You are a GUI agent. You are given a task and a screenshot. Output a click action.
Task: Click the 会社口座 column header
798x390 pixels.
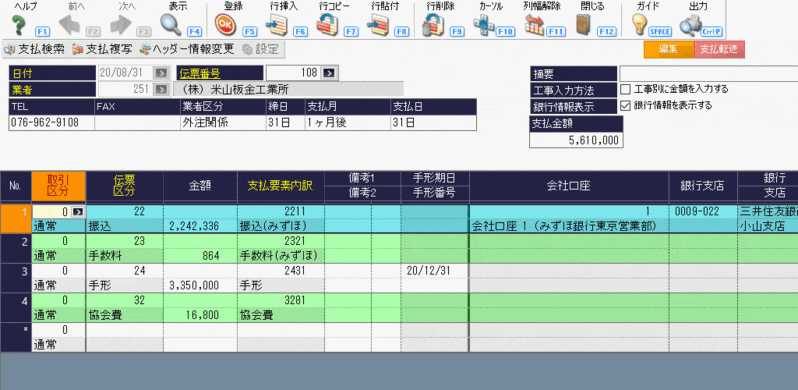tap(569, 186)
